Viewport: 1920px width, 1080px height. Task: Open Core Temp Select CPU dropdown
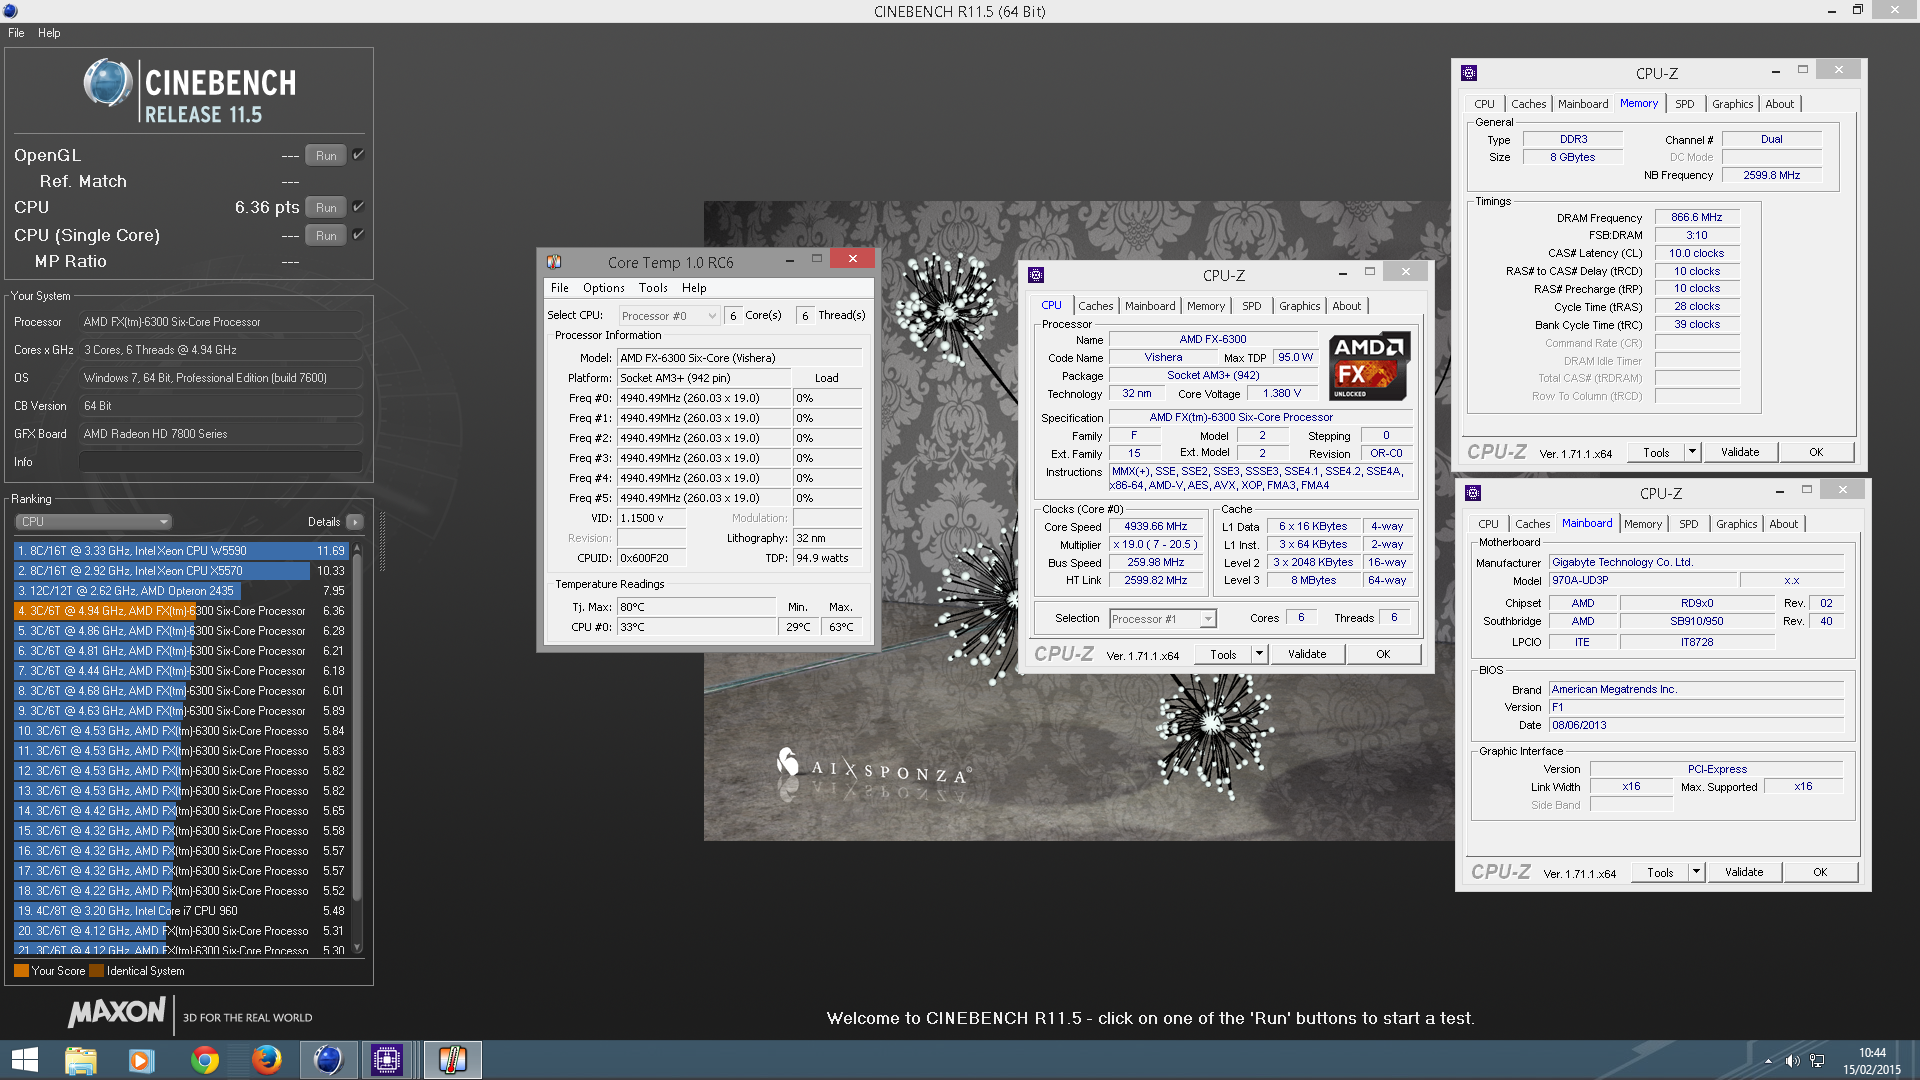click(x=669, y=316)
